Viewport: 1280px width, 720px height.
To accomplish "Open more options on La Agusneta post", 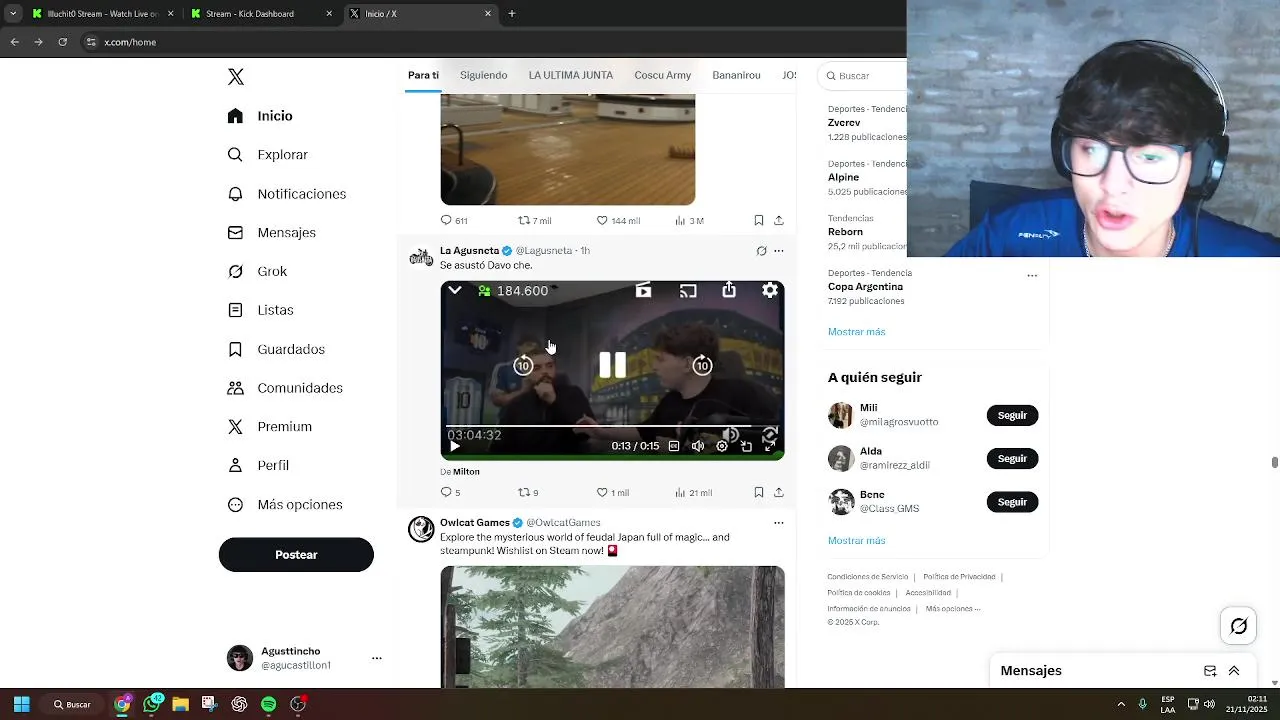I will pyautogui.click(x=779, y=251).
